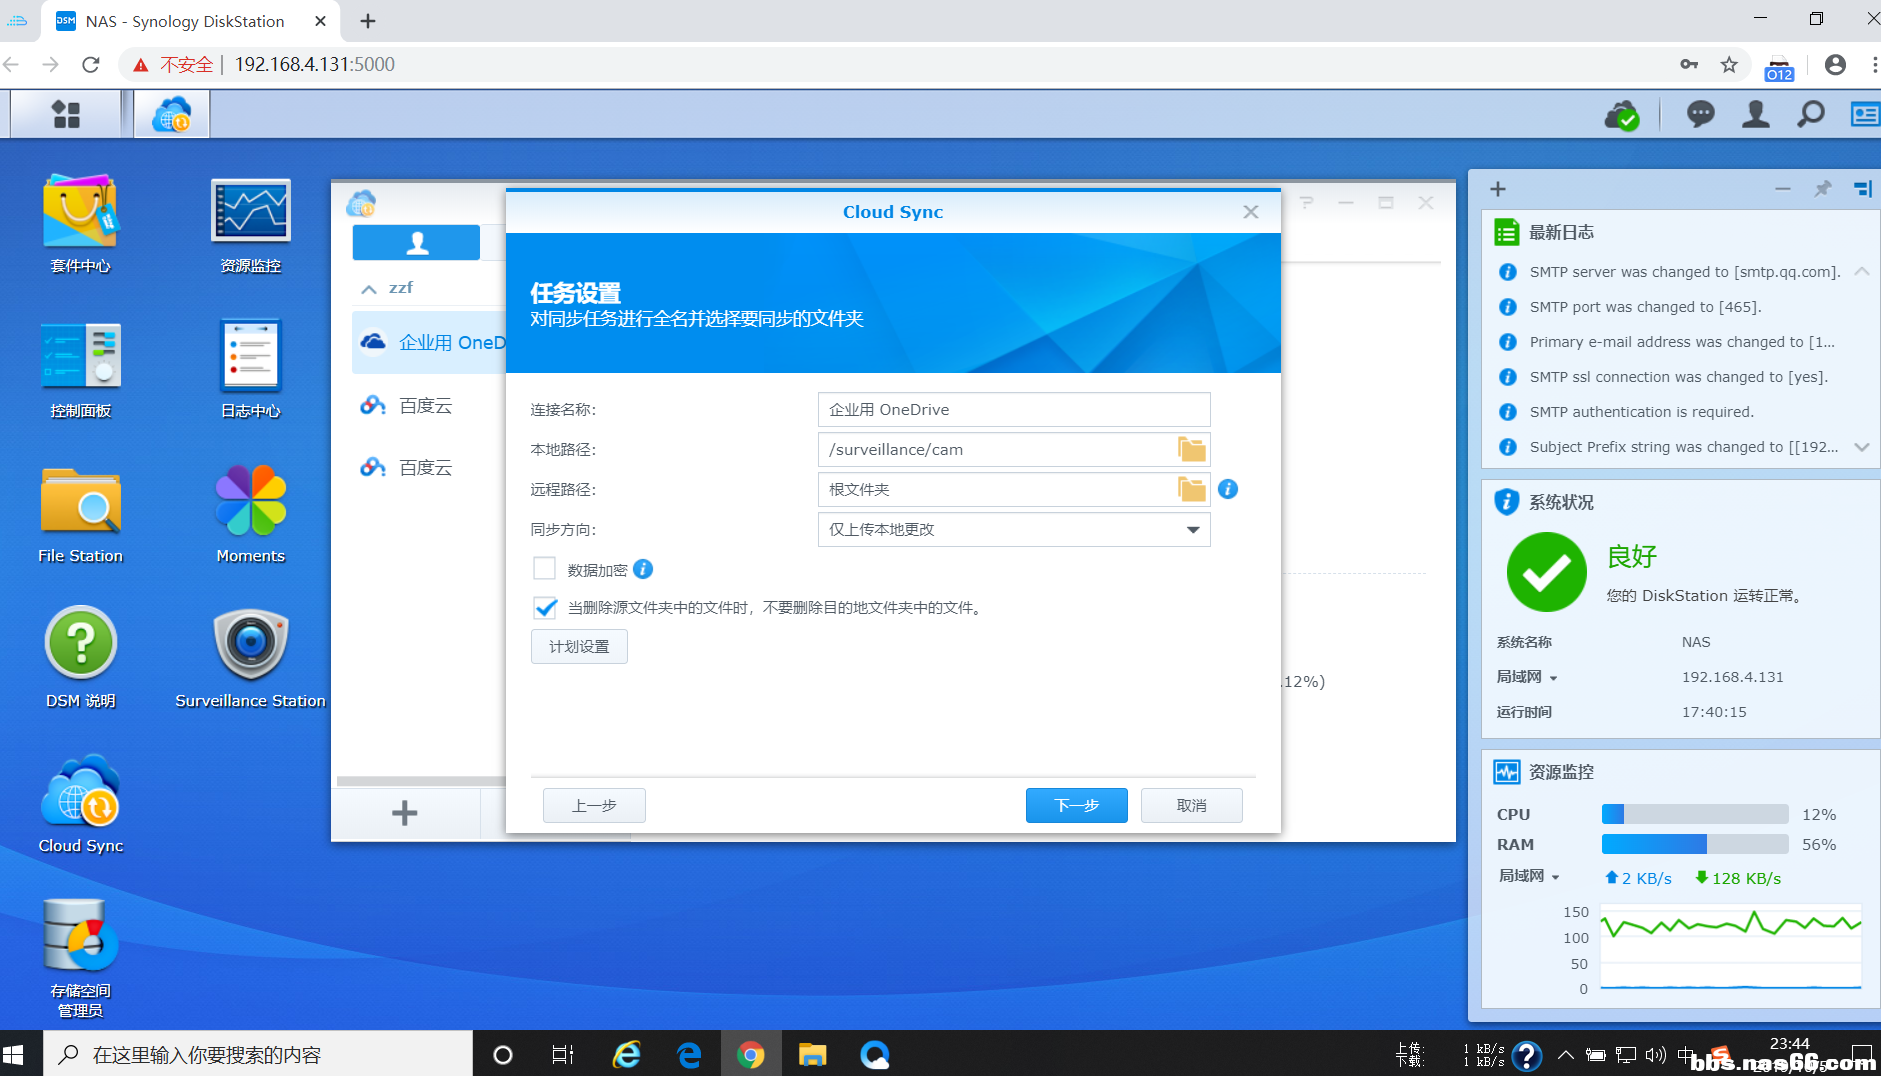The height and width of the screenshot is (1076, 1881).
Task: Select the first 百度云 connection in the list
Action: click(x=425, y=406)
